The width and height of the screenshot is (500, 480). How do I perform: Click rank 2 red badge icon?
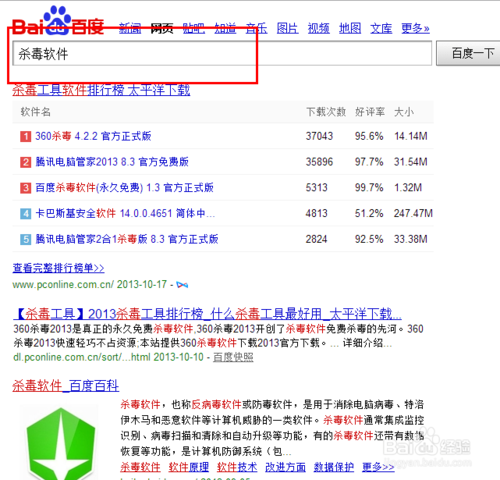coord(25,162)
